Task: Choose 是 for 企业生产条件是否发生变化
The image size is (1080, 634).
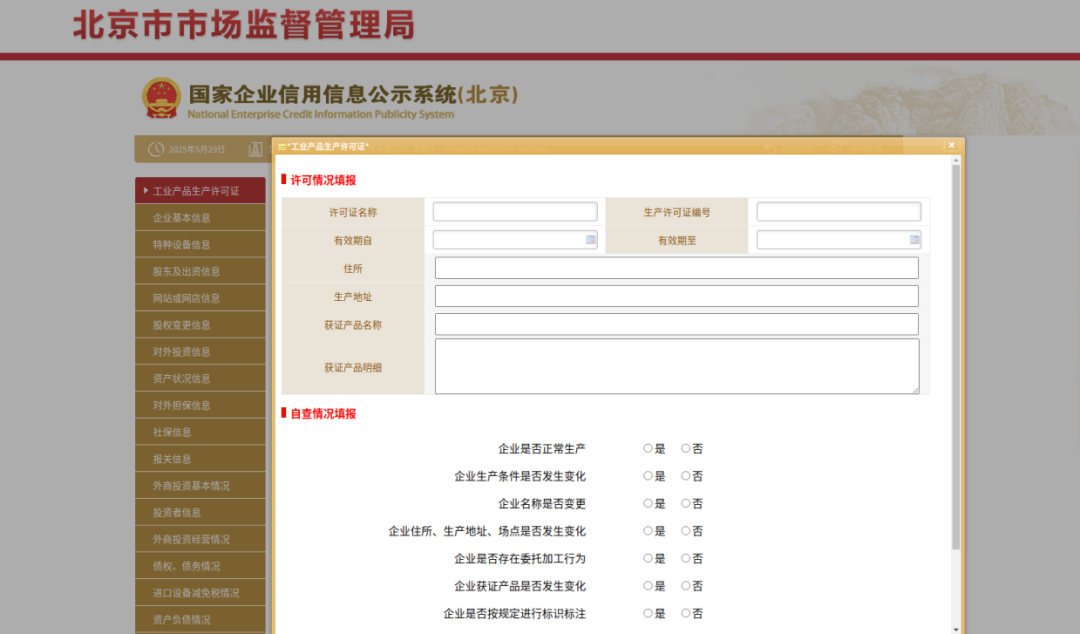Action: coord(647,476)
